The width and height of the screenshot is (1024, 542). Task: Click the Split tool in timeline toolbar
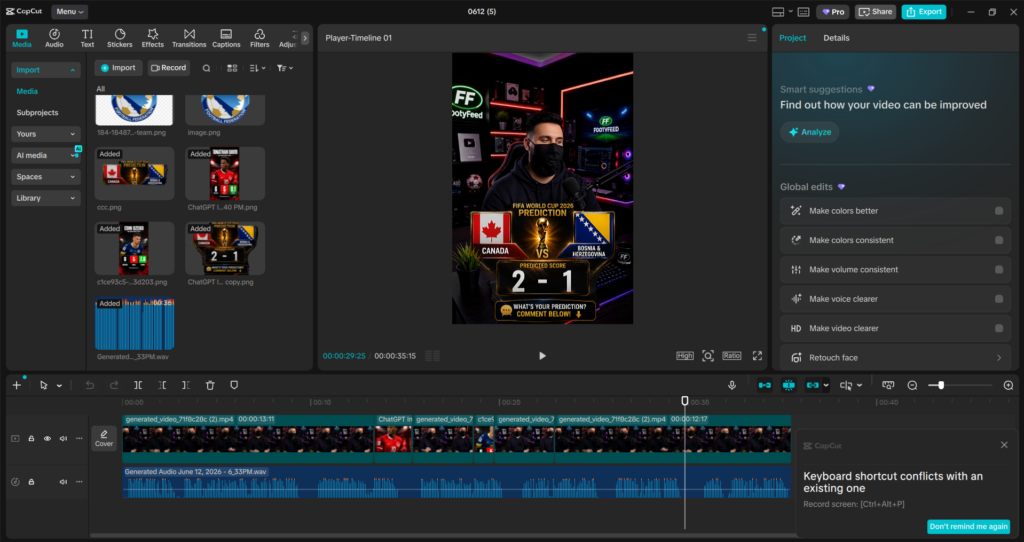pyautogui.click(x=138, y=385)
